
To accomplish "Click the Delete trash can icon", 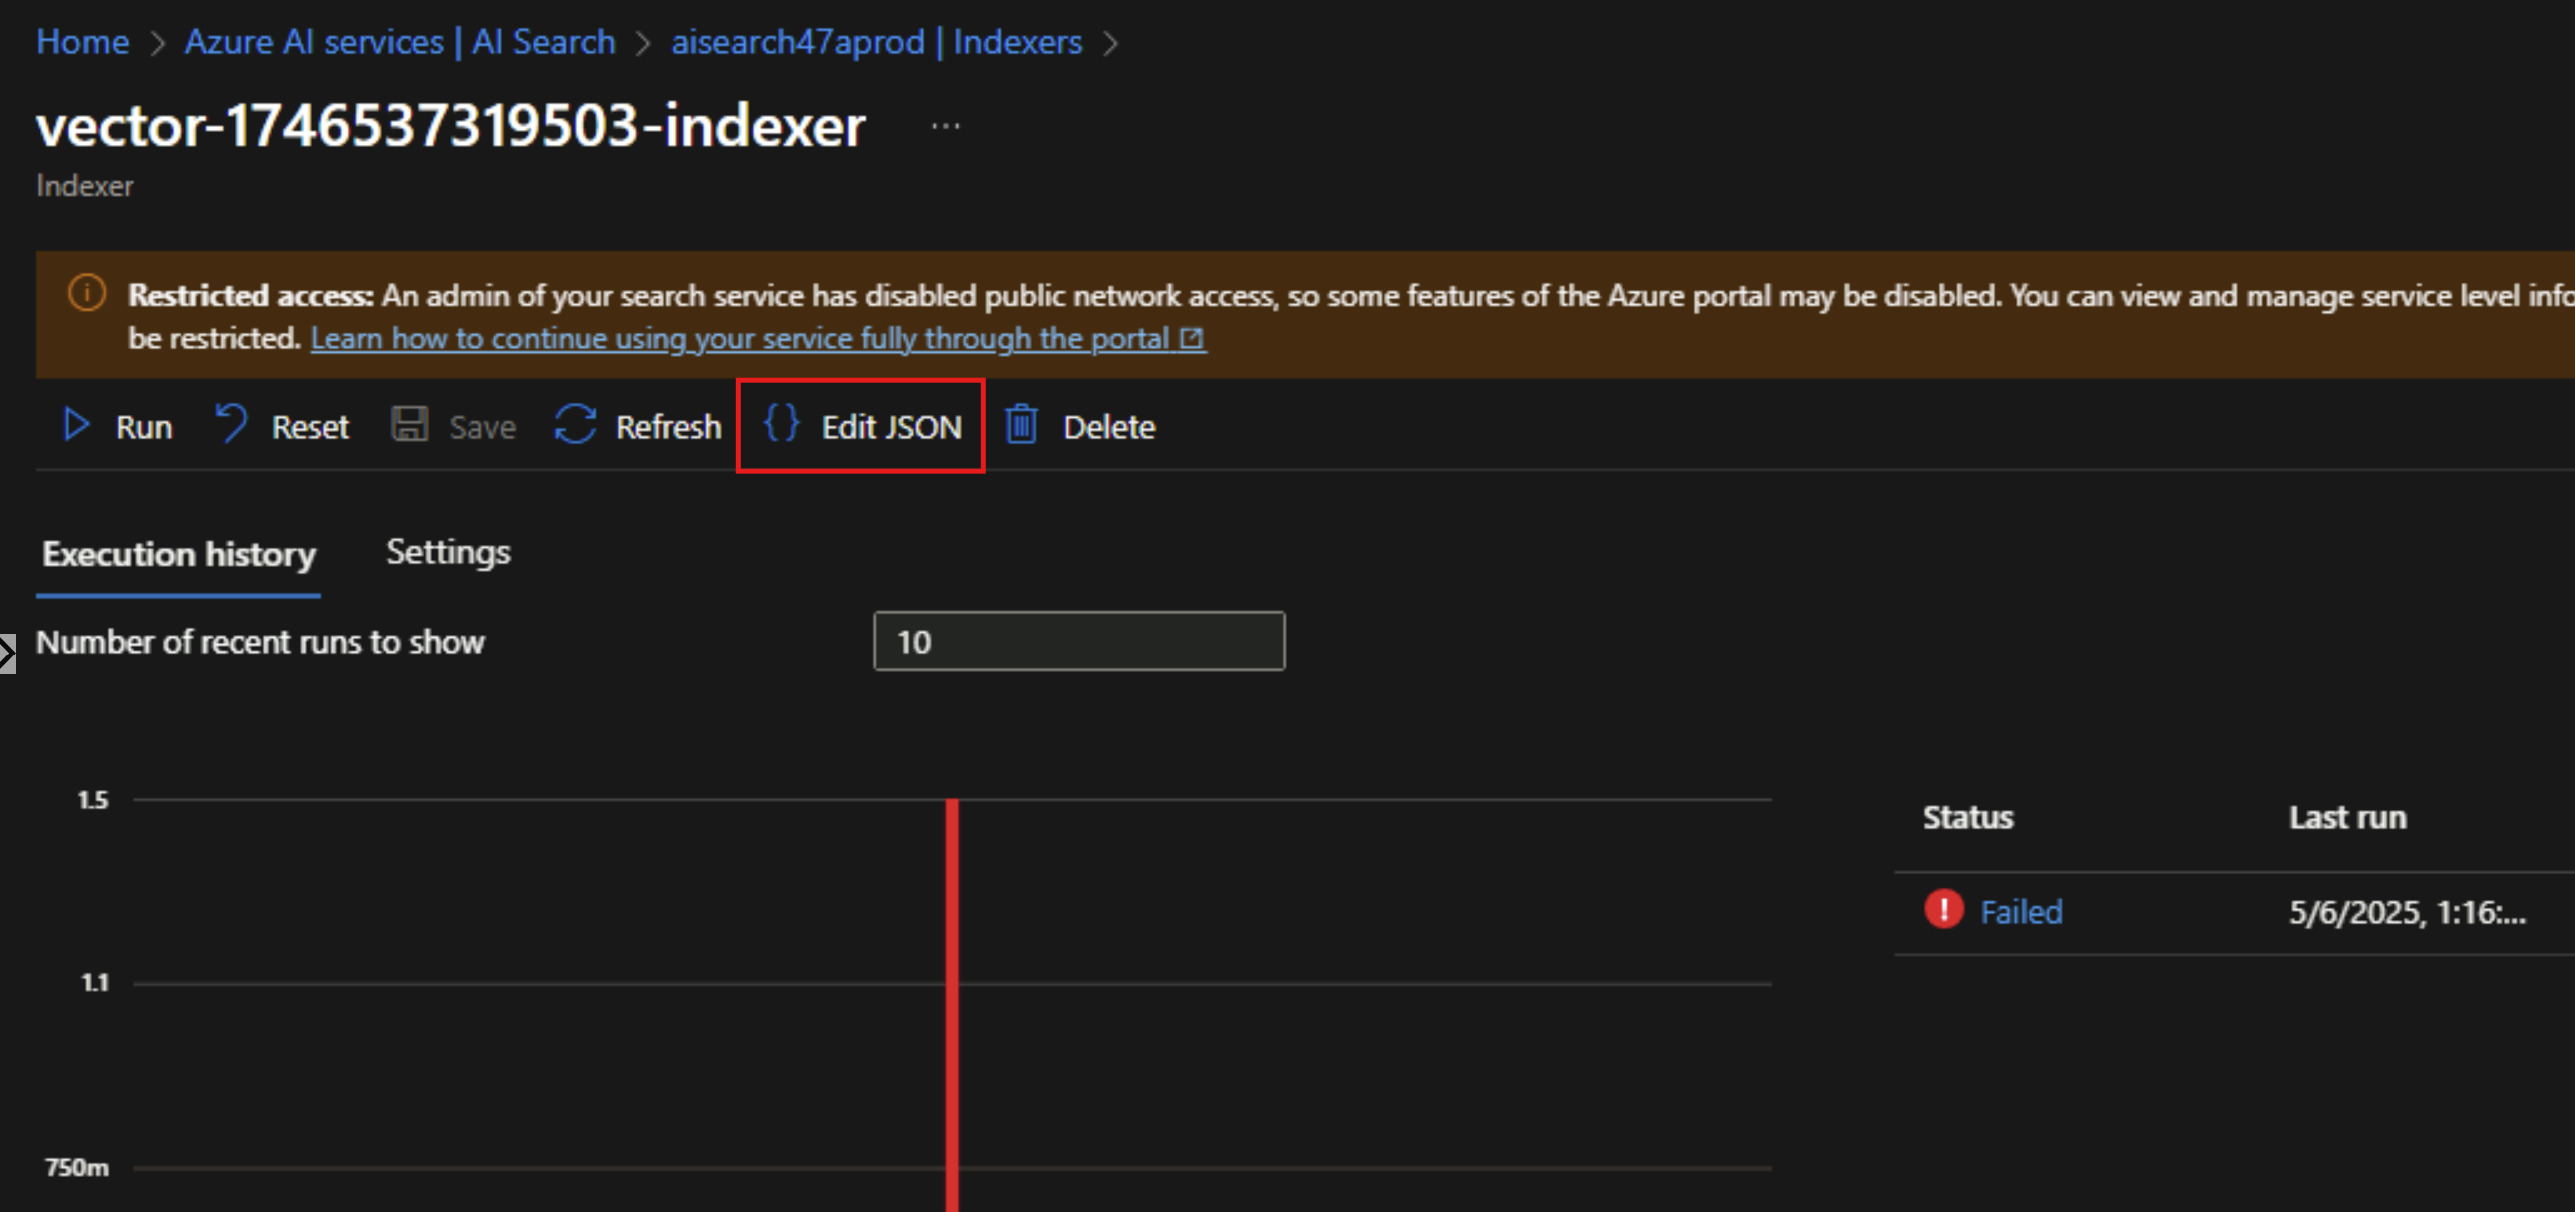I will pos(1021,424).
